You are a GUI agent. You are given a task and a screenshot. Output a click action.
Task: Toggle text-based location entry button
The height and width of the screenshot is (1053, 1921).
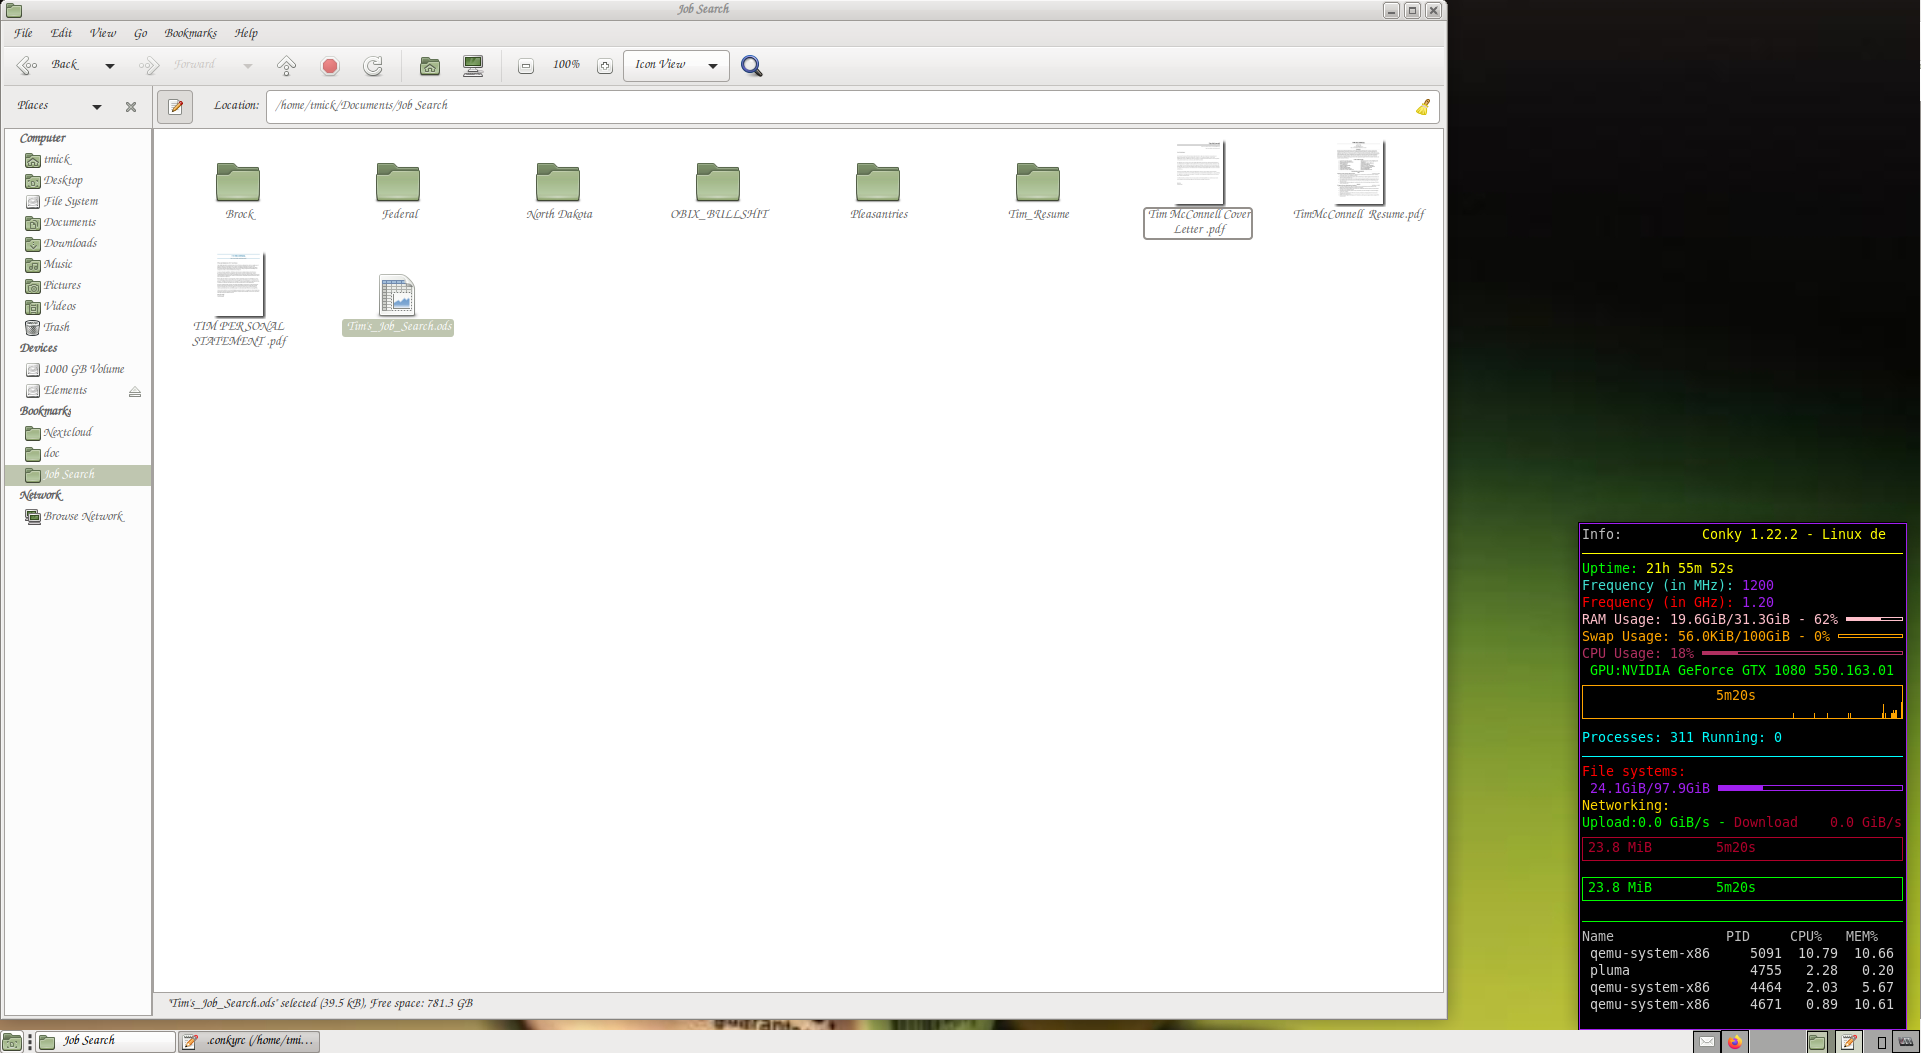175,106
